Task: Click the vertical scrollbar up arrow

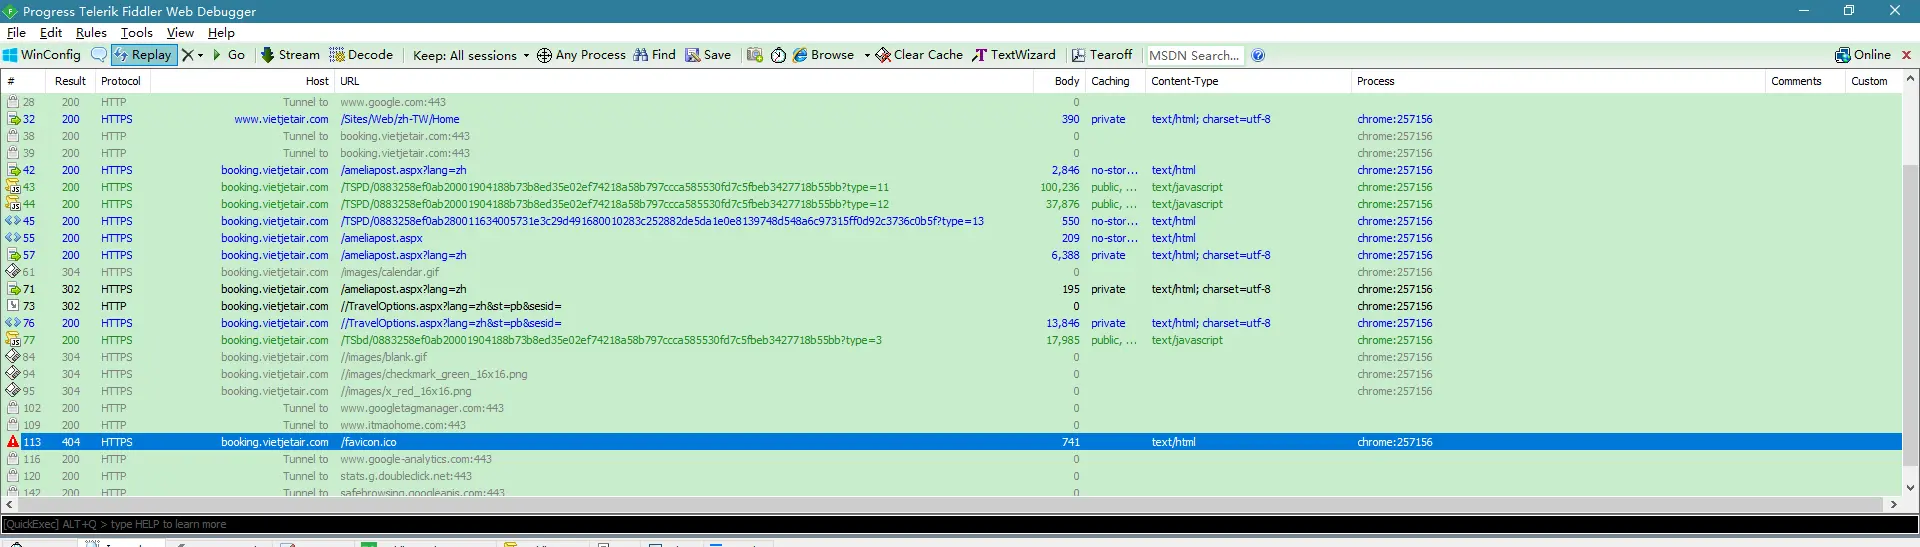Action: tap(1910, 79)
